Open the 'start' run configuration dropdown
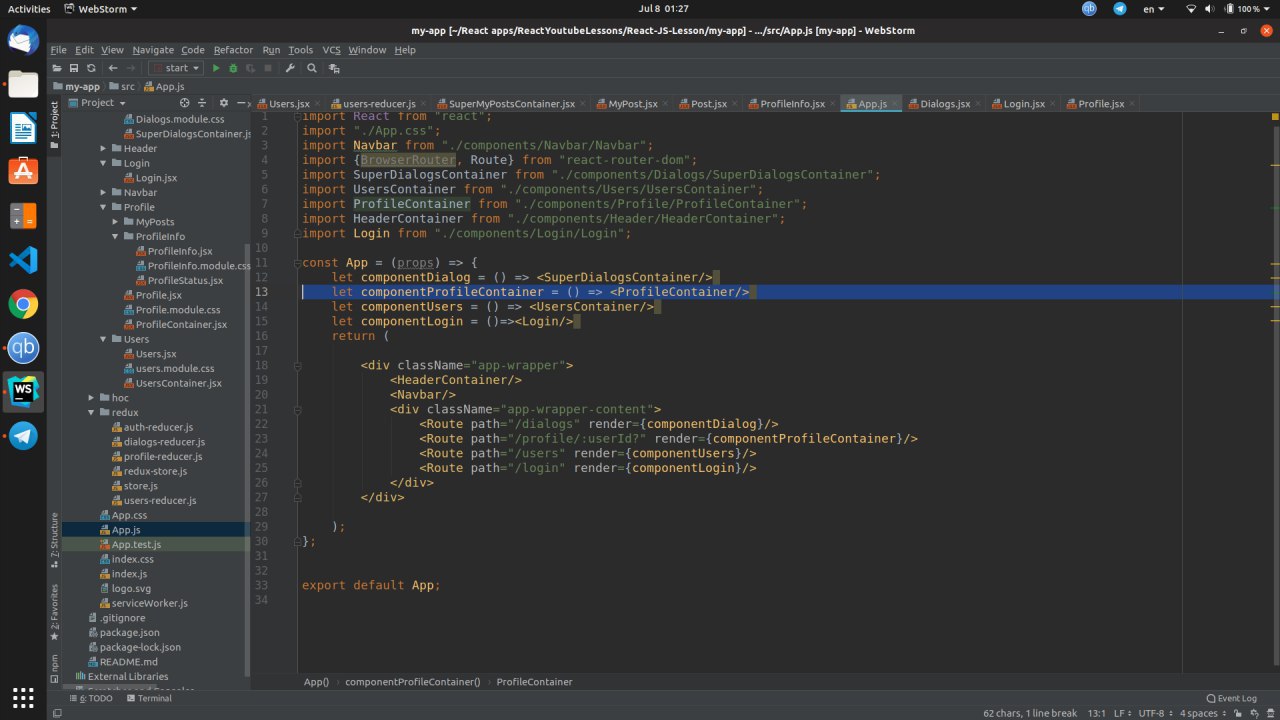This screenshot has width=1280, height=720. pyautogui.click(x=176, y=68)
